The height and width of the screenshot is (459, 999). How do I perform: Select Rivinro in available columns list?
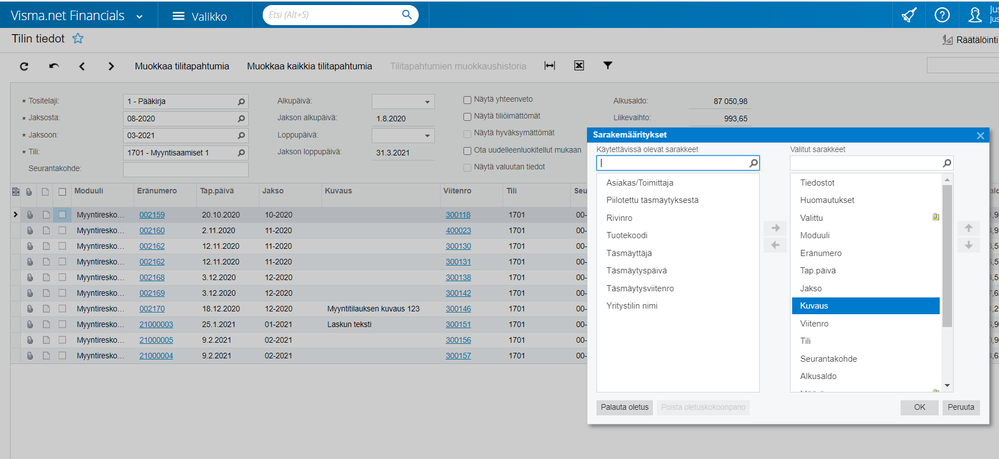[x=620, y=217]
